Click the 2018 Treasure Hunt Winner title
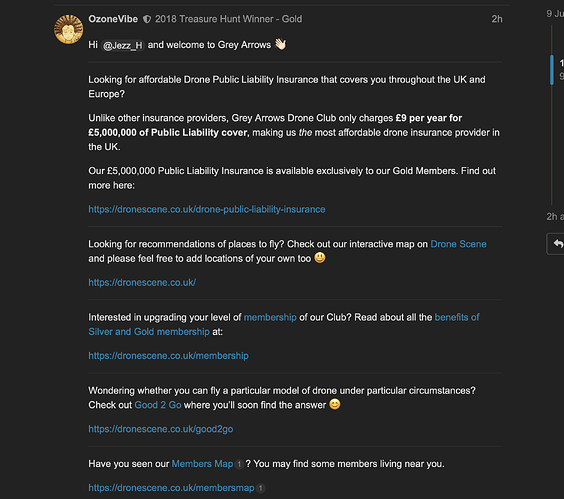 (x=228, y=19)
